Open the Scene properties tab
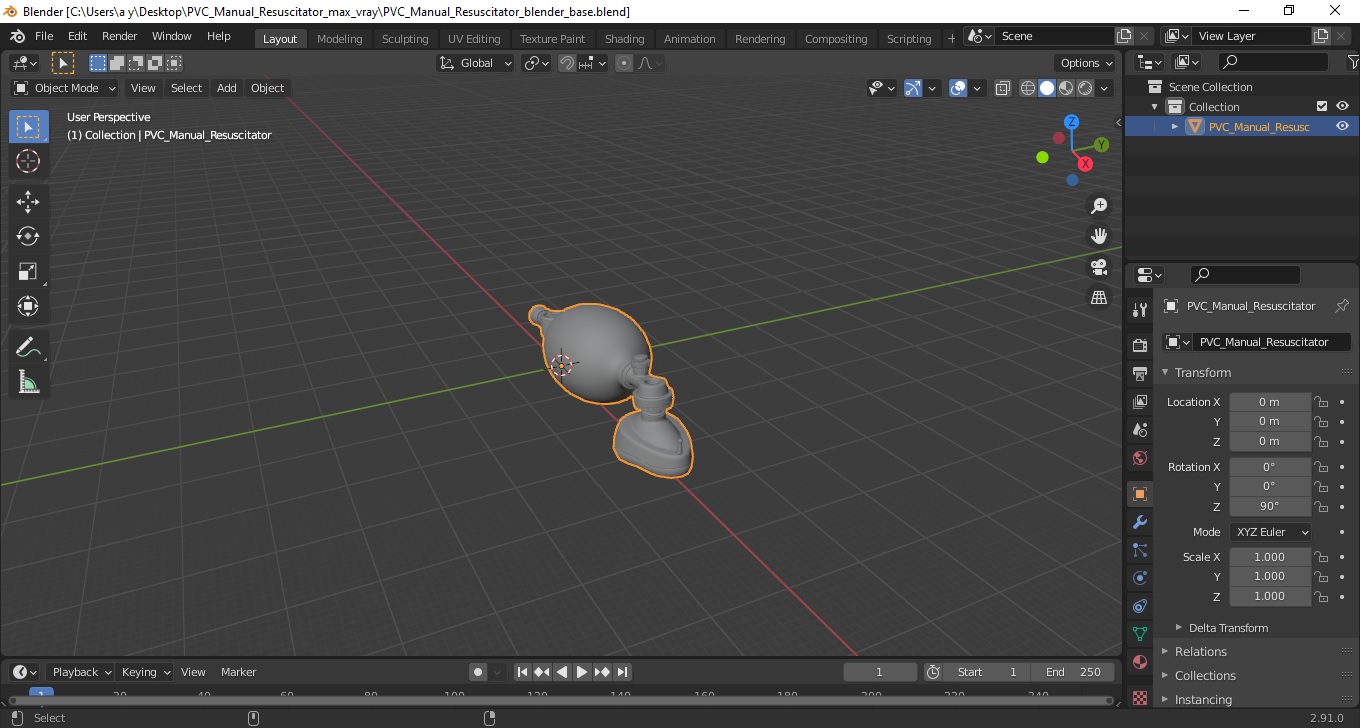This screenshot has width=1360, height=728. (x=1139, y=429)
